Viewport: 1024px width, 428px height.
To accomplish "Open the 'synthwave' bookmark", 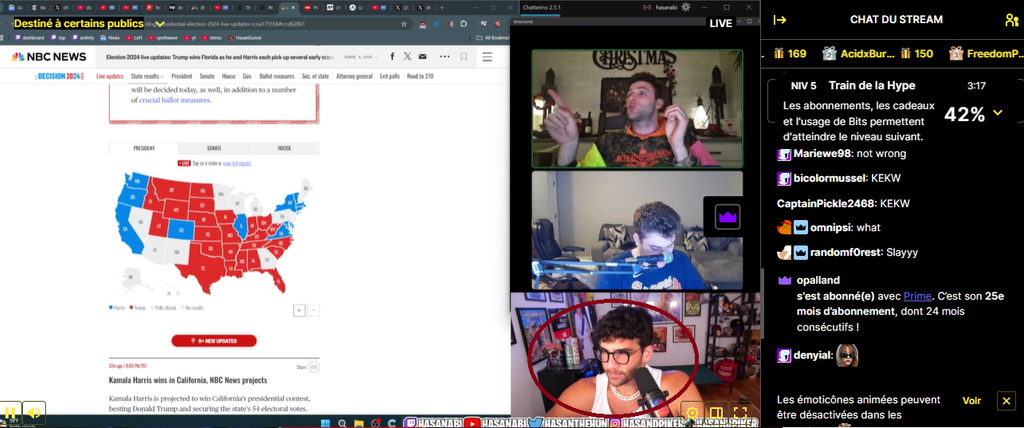I will tap(163, 38).
